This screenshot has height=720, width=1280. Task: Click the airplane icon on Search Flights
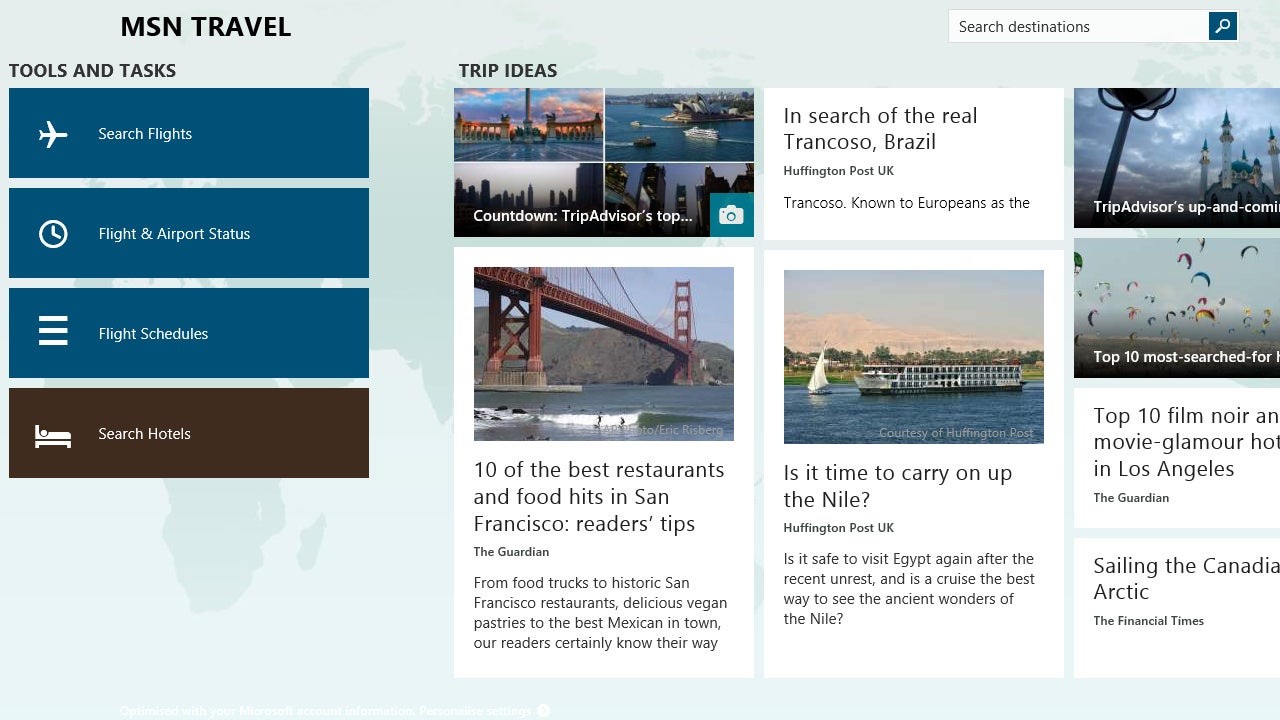point(53,134)
